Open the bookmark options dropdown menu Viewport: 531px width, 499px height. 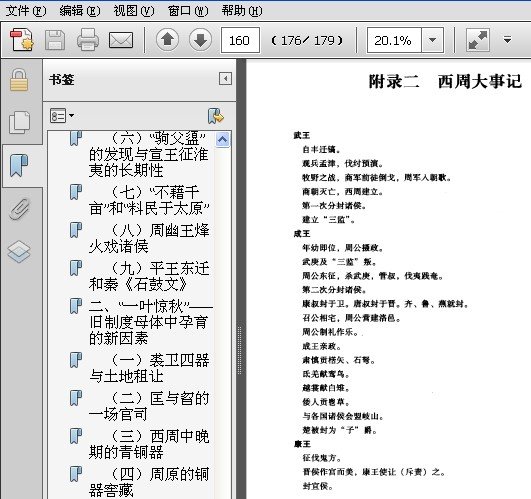[x=62, y=115]
